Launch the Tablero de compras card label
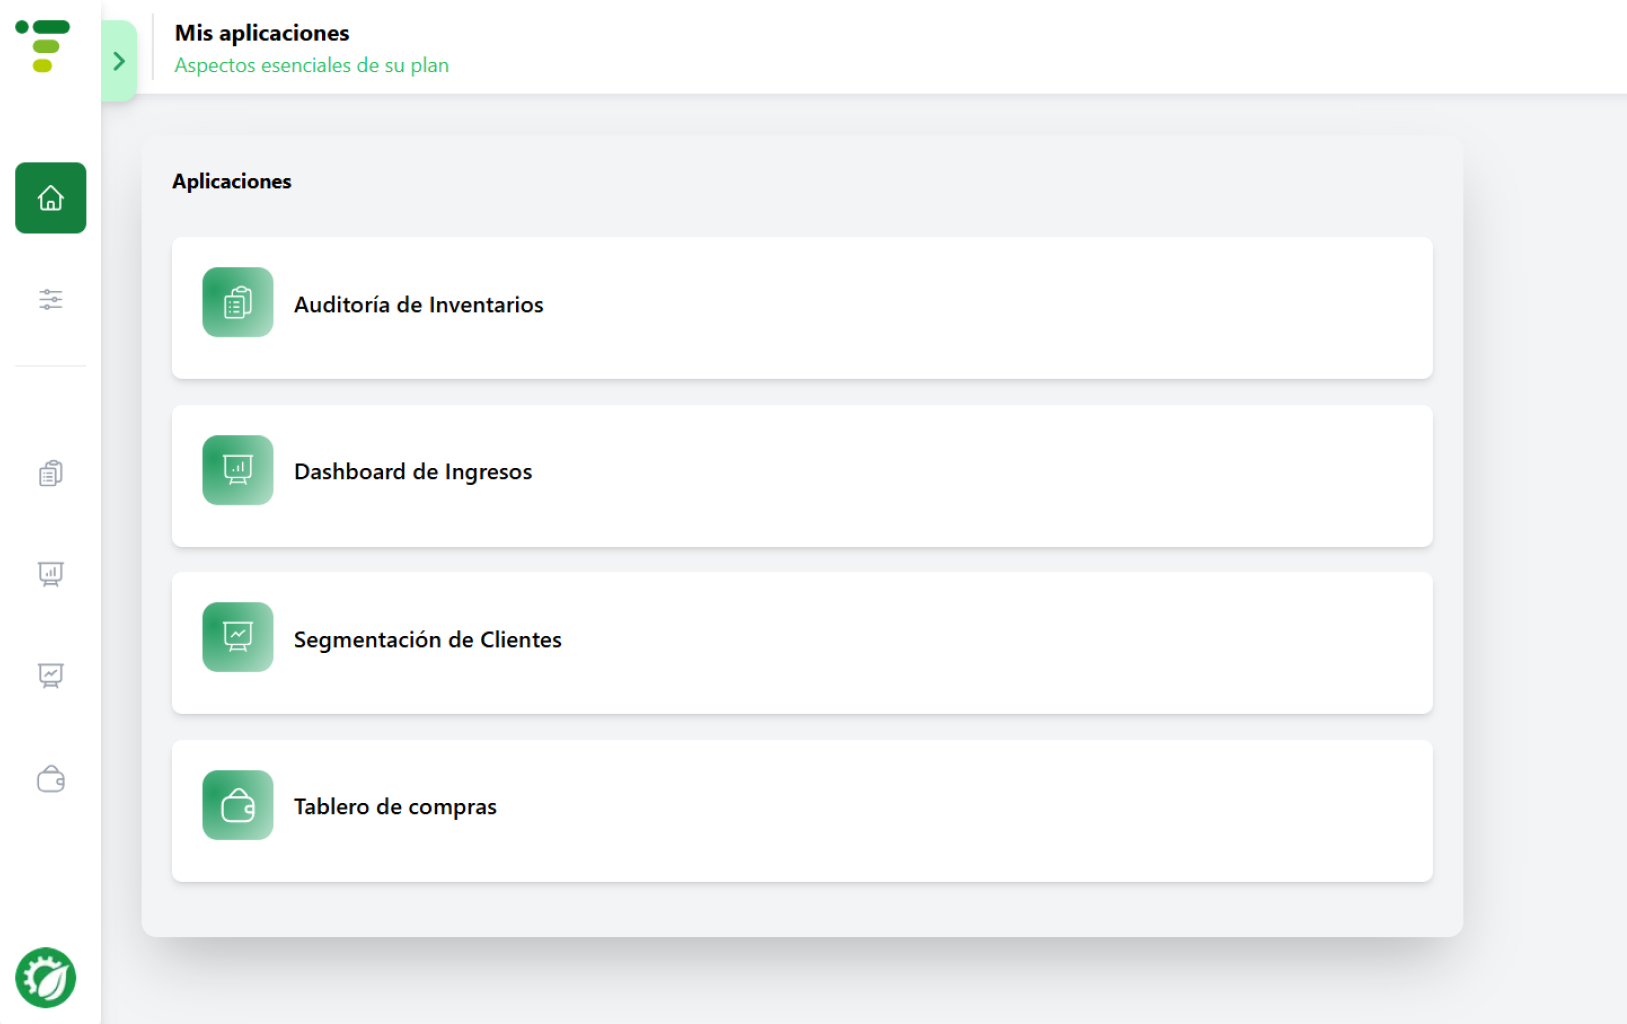Viewport: 1627px width, 1024px height. tap(395, 807)
